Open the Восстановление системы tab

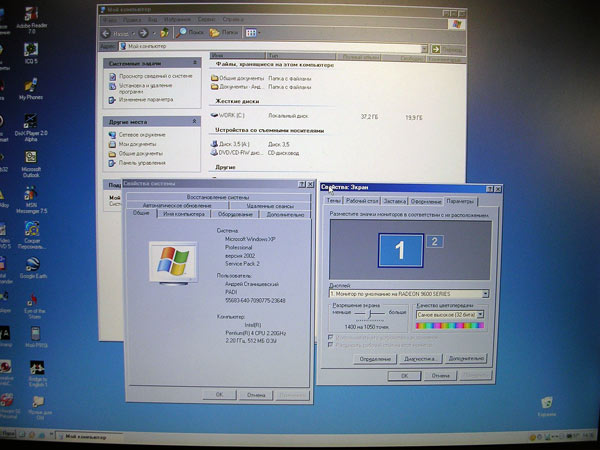(x=218, y=197)
